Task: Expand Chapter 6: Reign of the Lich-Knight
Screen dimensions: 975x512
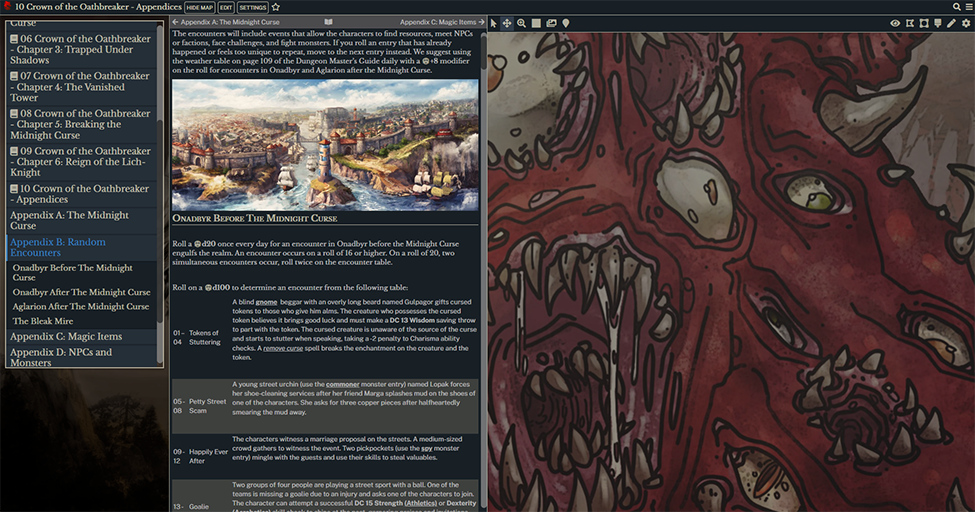Action: (x=15, y=152)
